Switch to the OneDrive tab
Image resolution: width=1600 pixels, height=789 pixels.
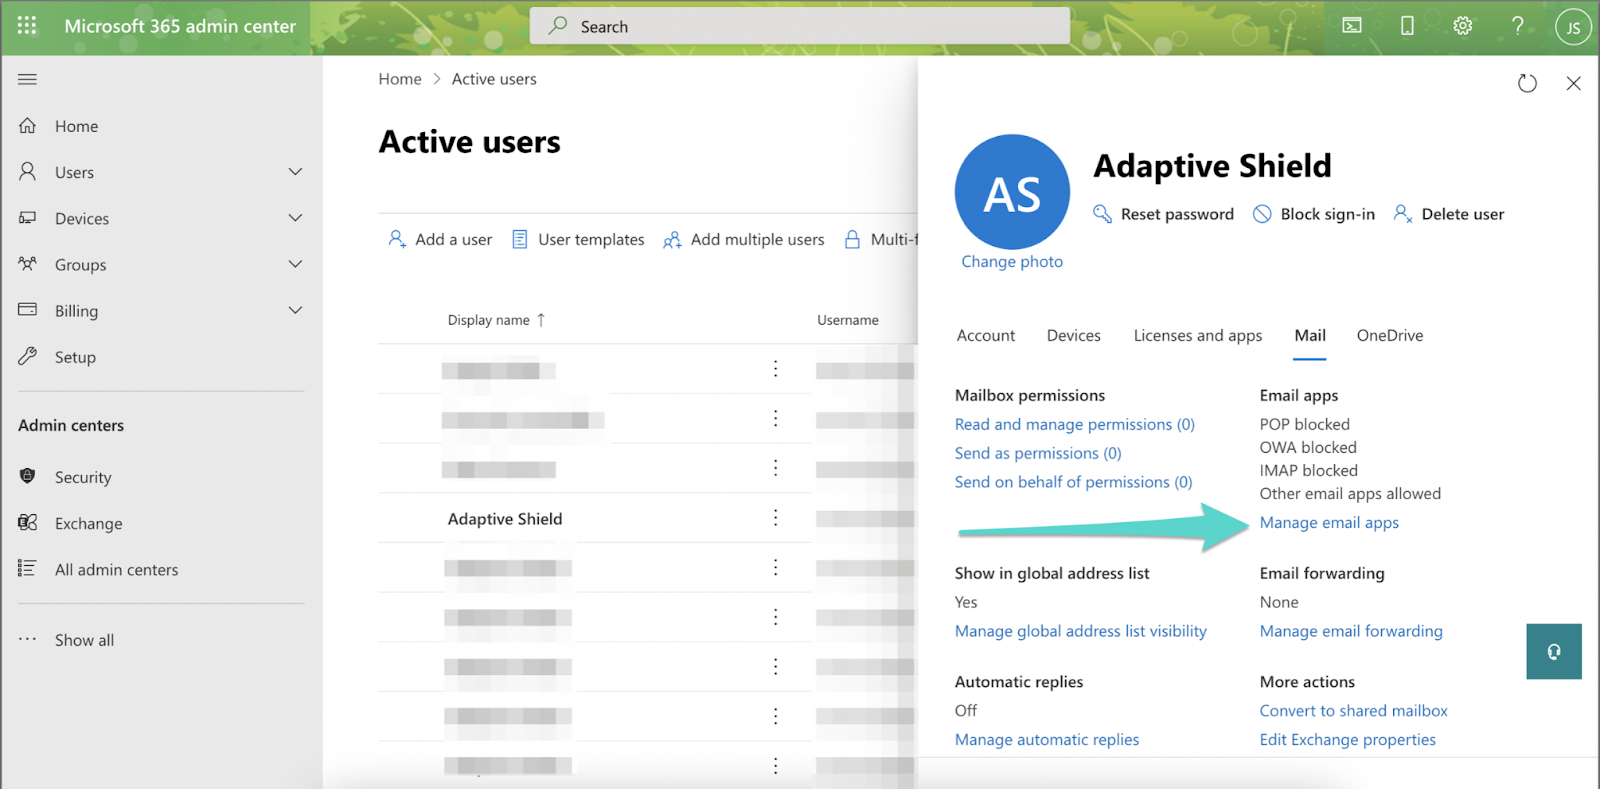point(1390,335)
